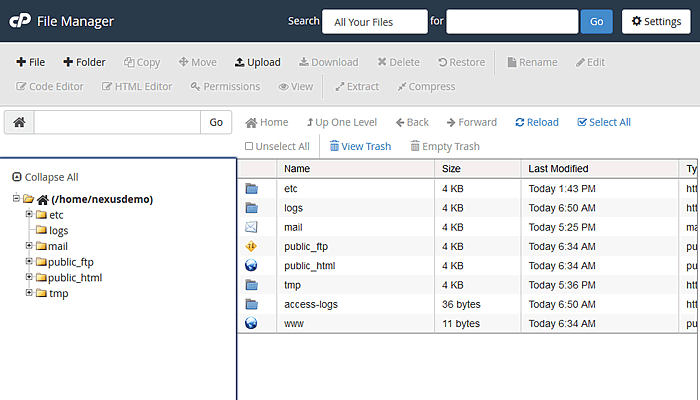Open Settings with the gear button
The image size is (700, 400).
[x=656, y=21]
